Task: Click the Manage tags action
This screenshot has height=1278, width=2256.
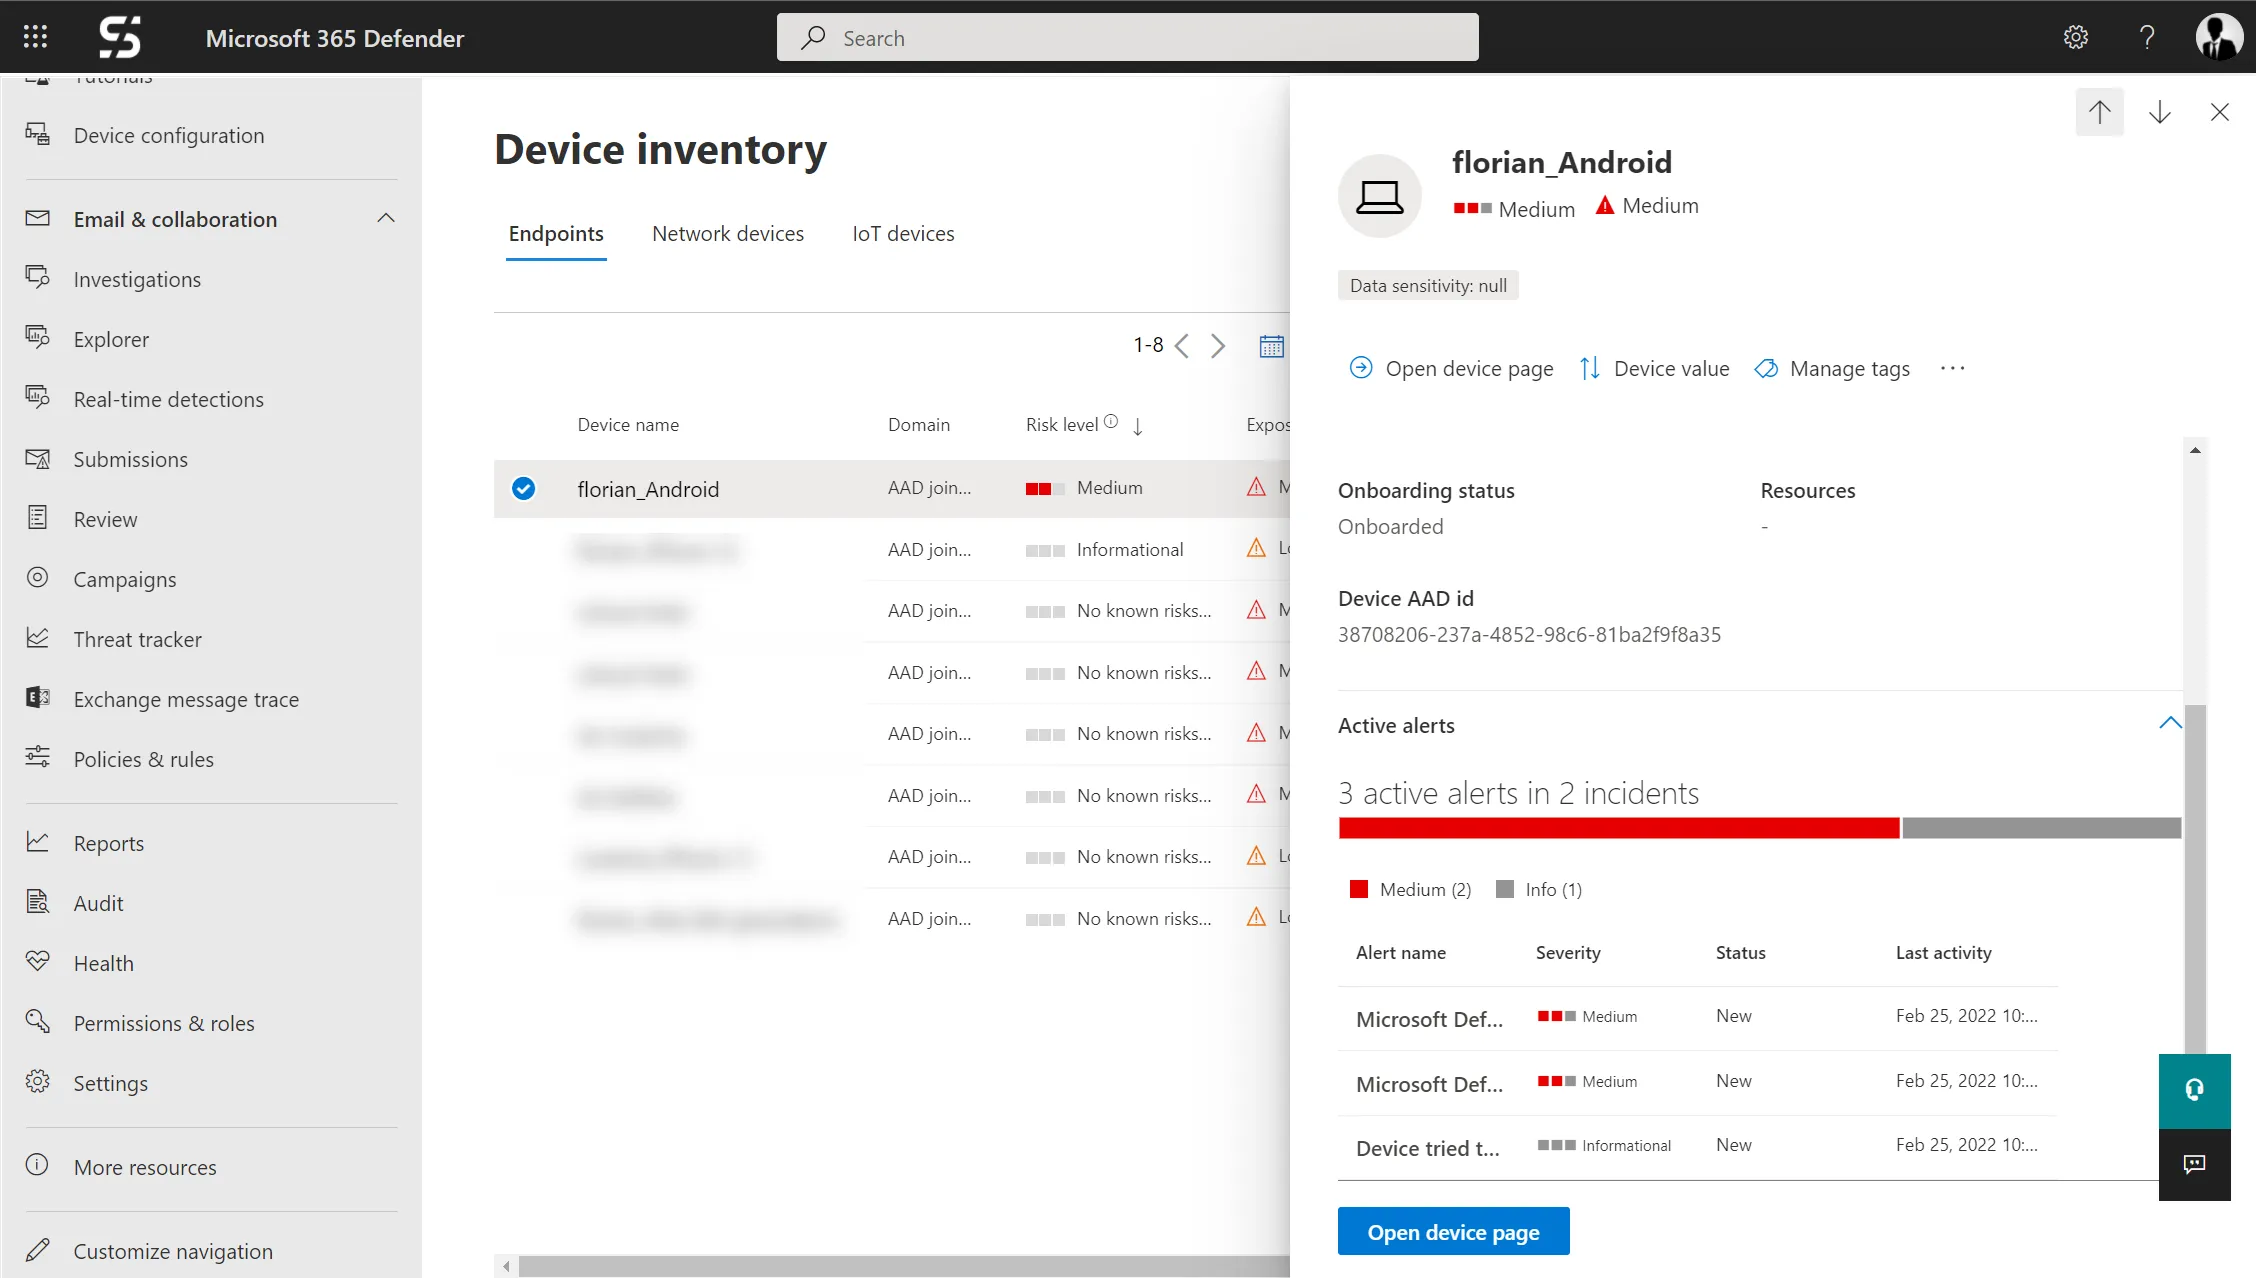Action: pyautogui.click(x=1832, y=368)
